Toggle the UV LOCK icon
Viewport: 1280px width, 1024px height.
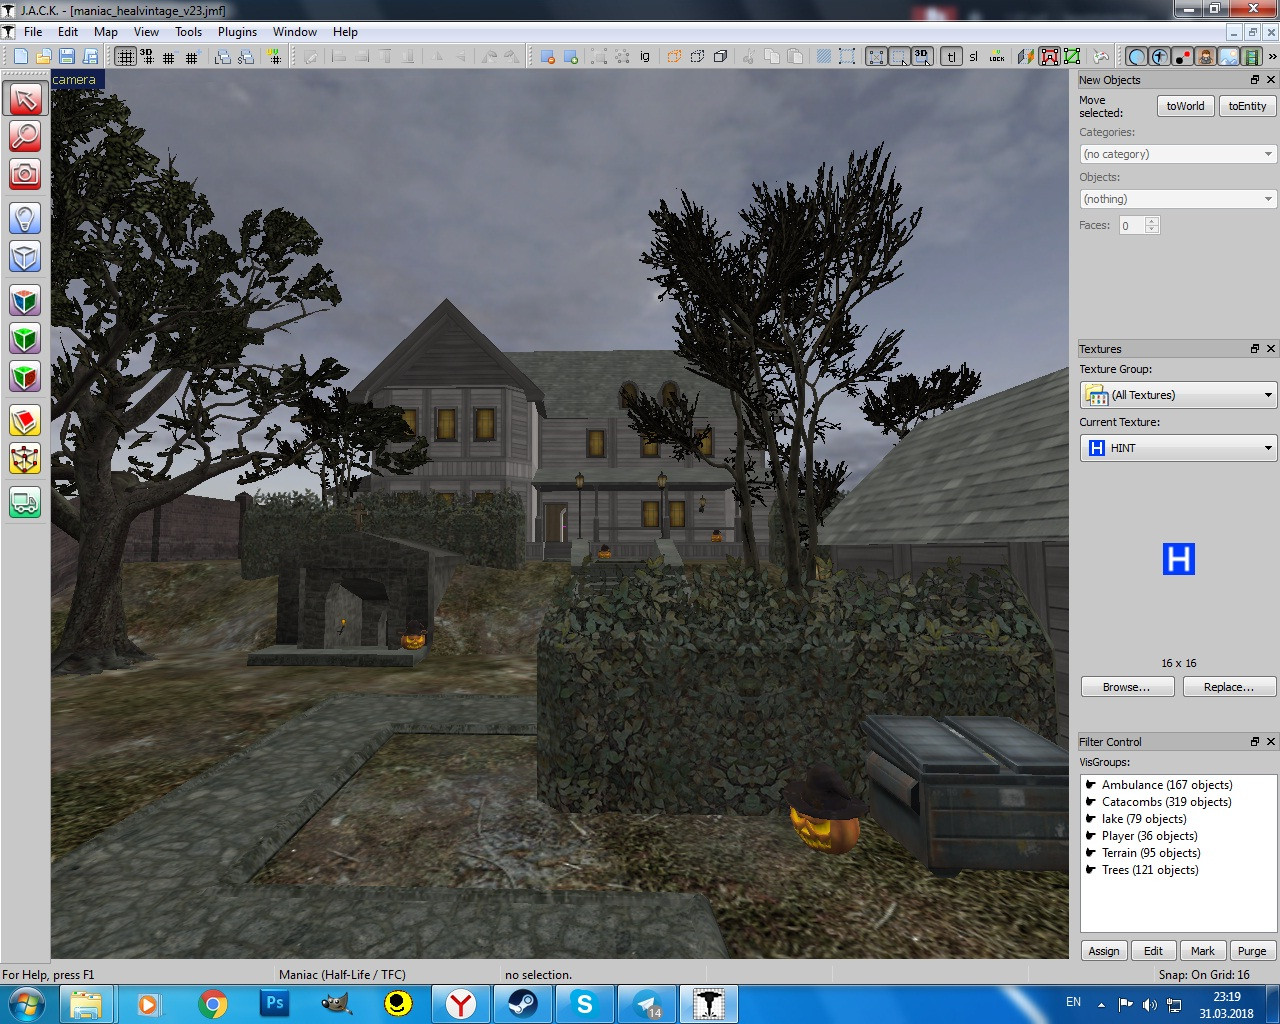(997, 56)
